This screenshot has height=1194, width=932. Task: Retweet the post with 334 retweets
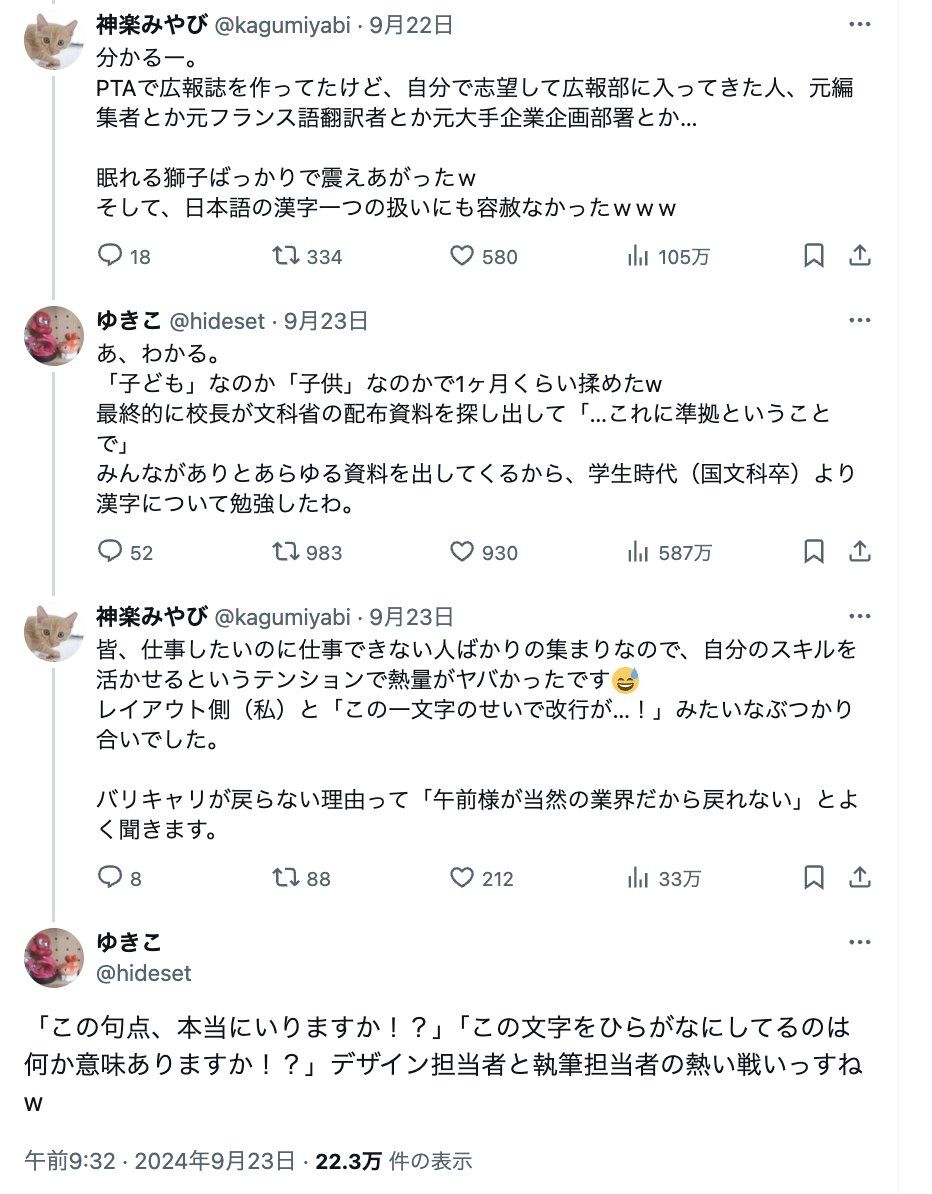click(x=307, y=256)
